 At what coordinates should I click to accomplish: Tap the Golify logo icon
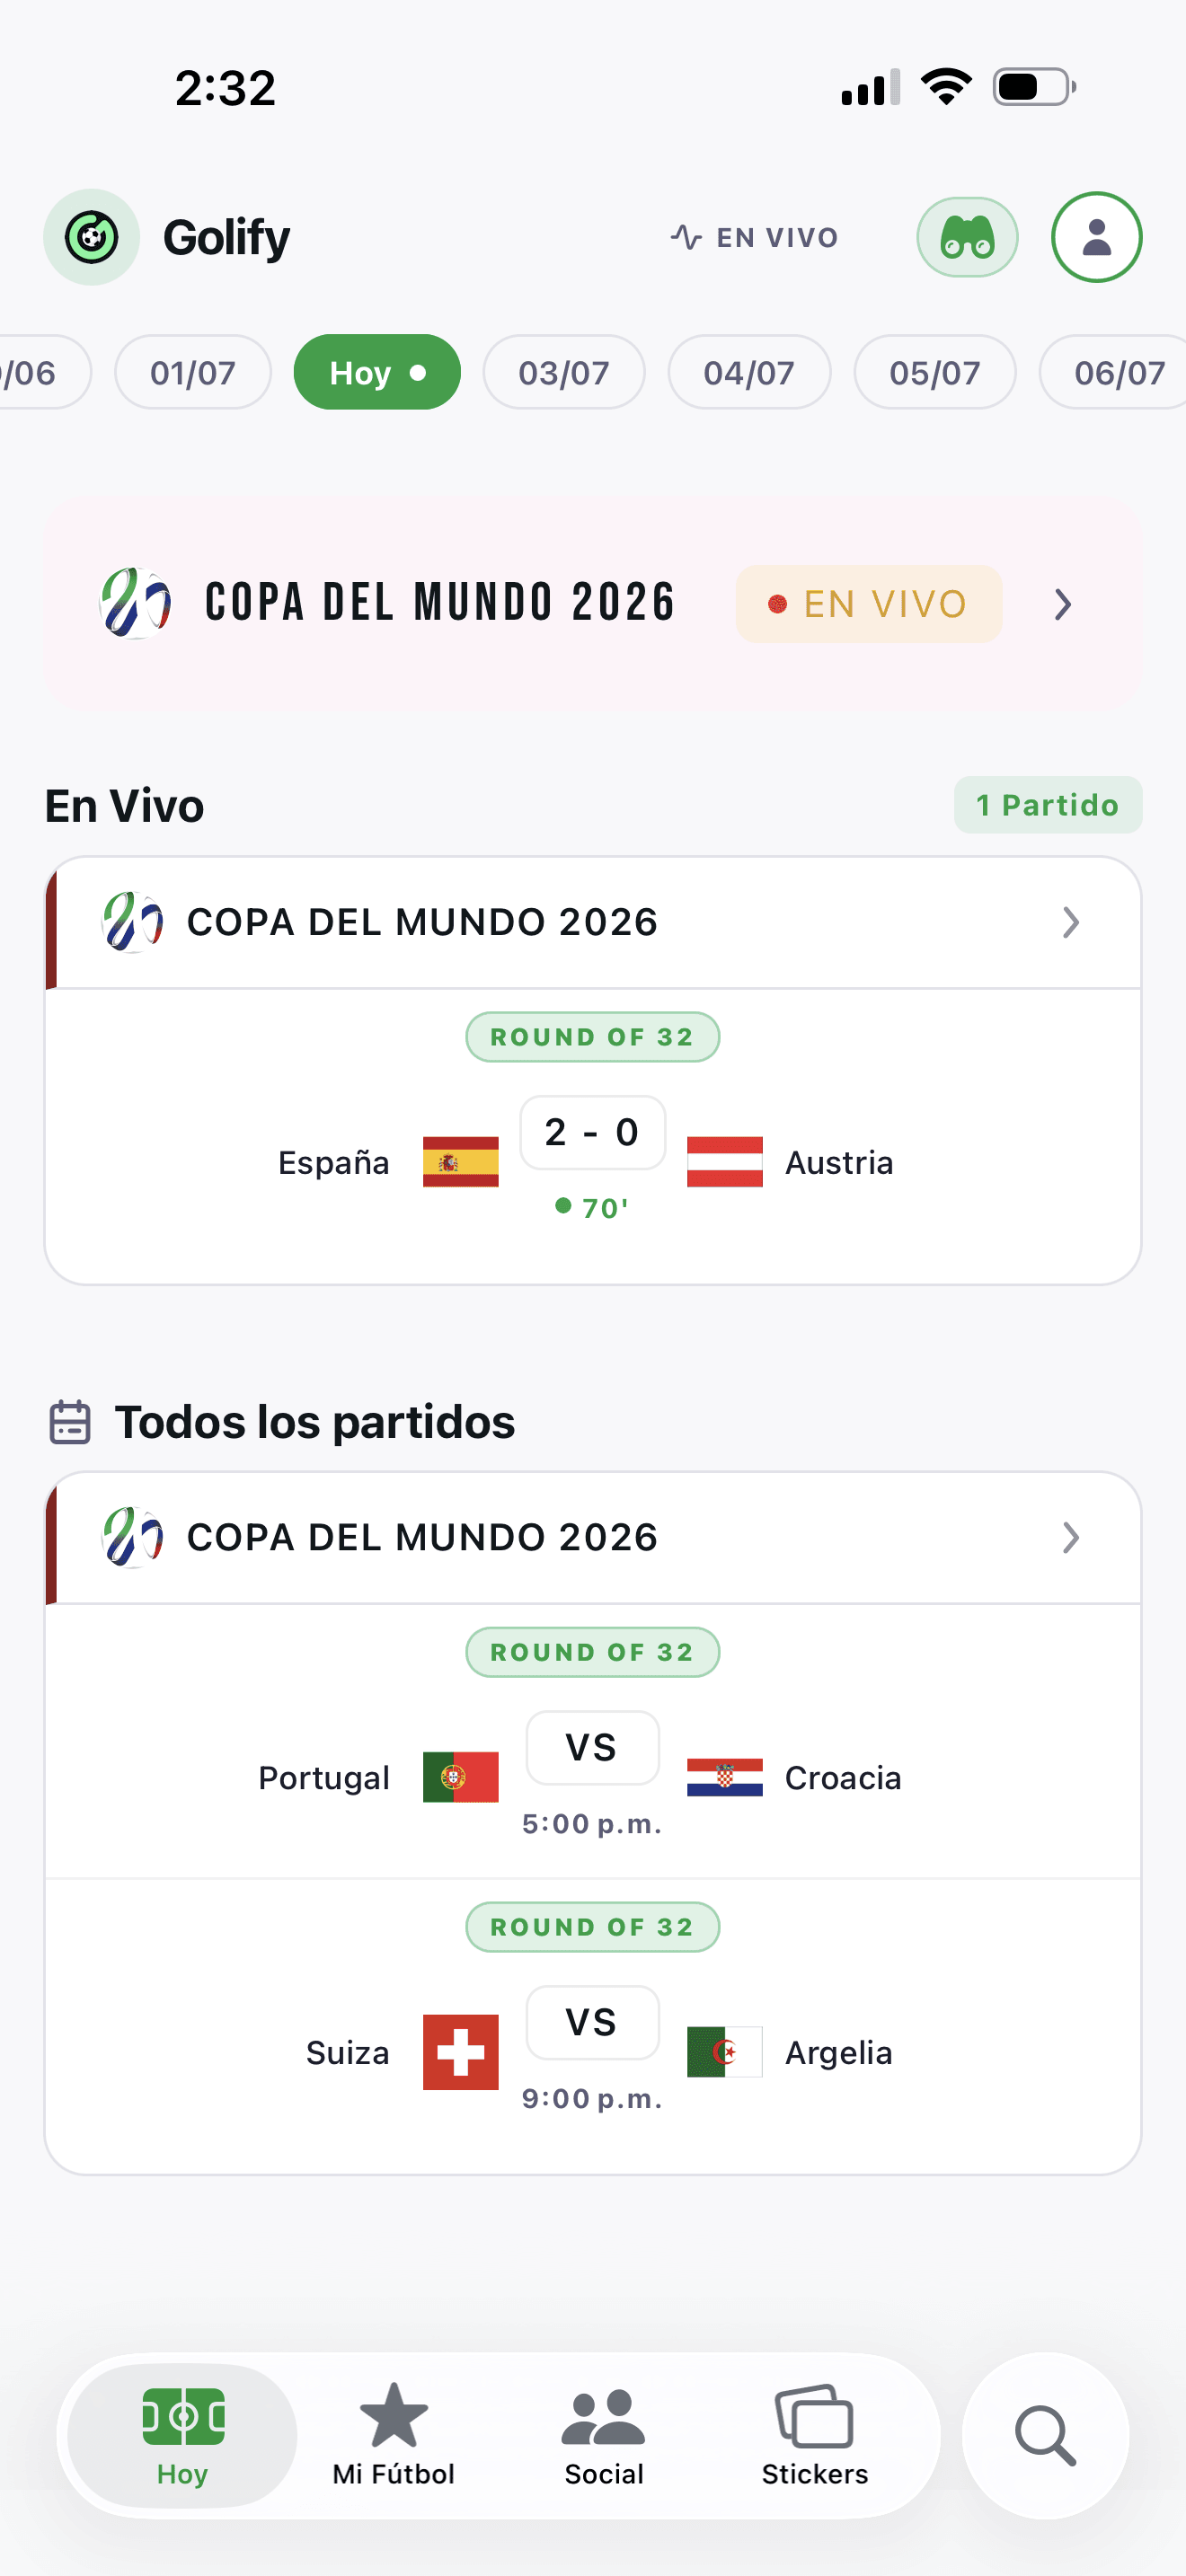pyautogui.click(x=91, y=237)
